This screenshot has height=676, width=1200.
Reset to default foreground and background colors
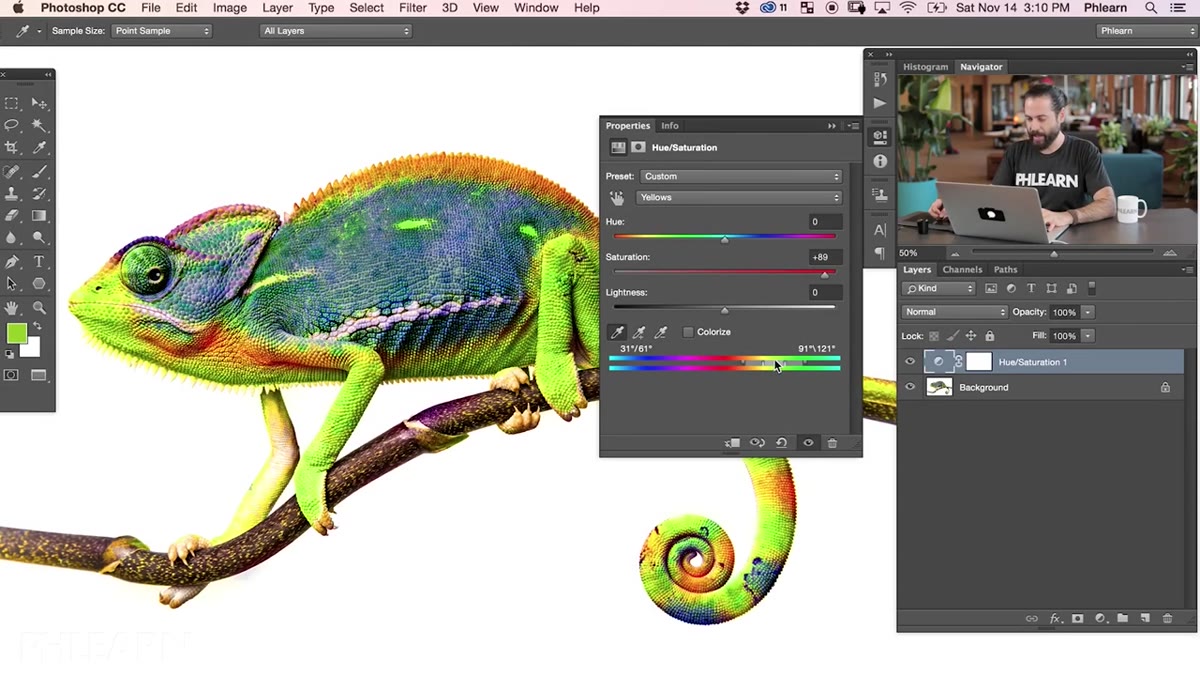[10, 353]
